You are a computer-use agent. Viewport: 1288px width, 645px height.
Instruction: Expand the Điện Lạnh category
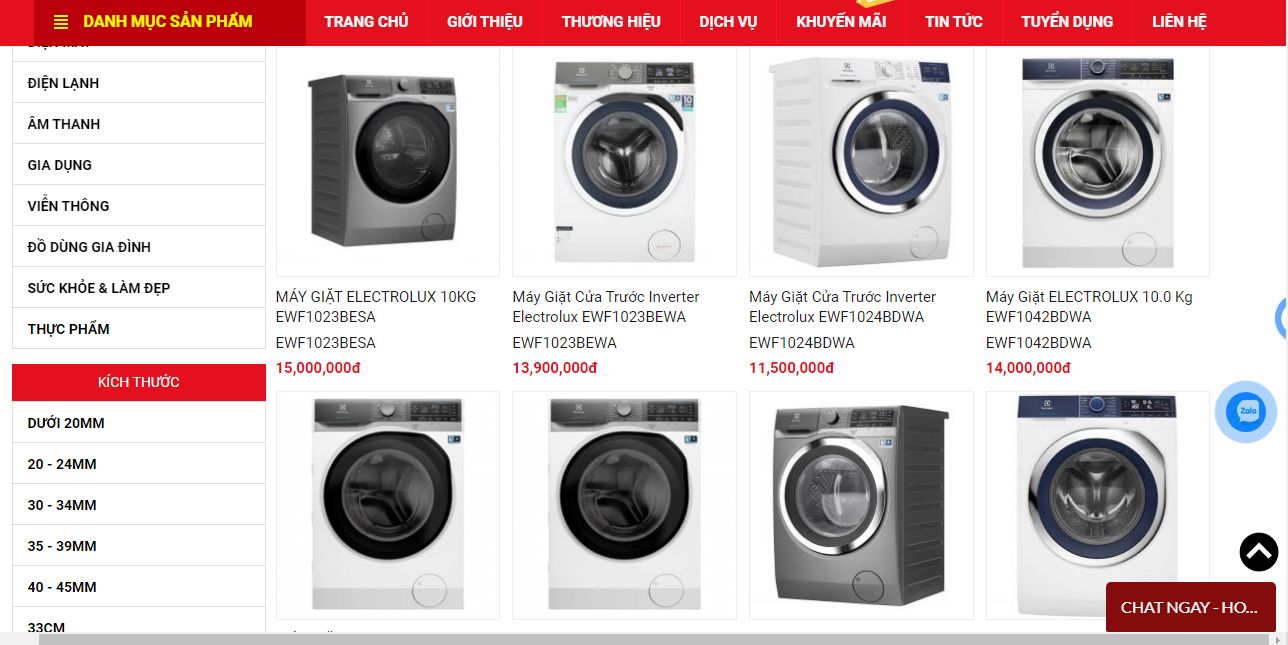pyautogui.click(x=139, y=83)
